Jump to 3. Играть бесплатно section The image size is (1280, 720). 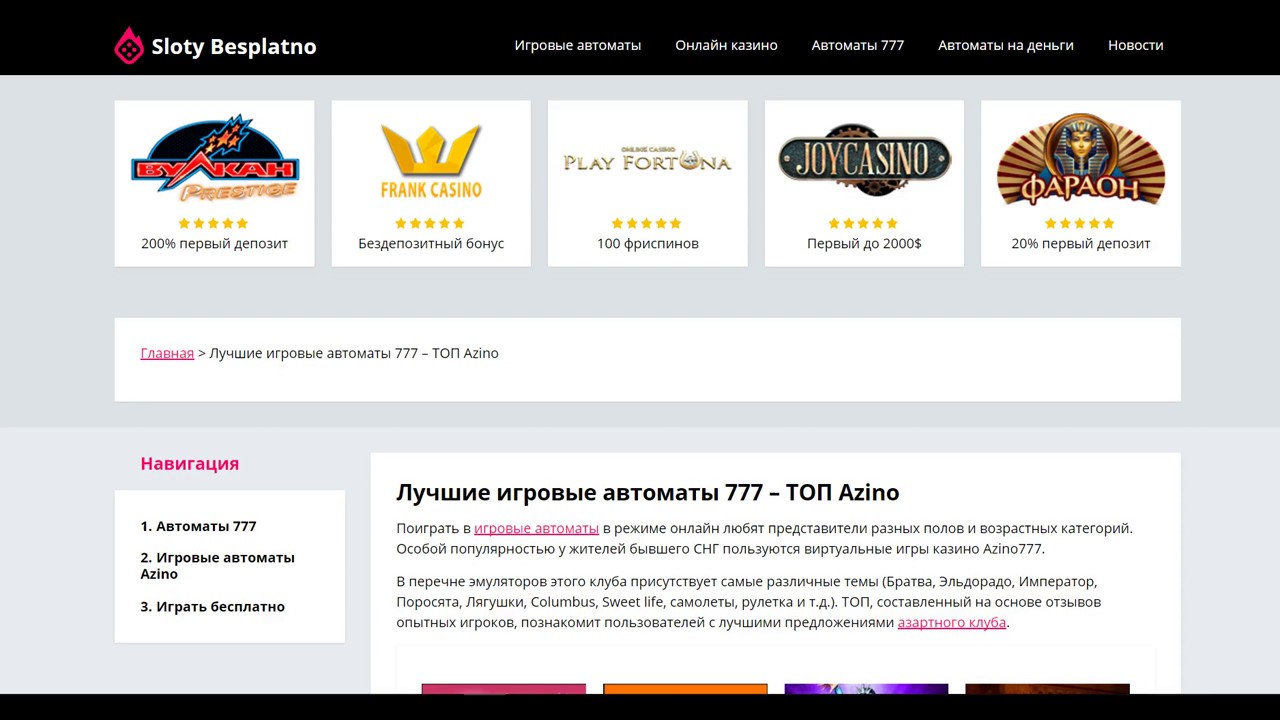(x=212, y=607)
